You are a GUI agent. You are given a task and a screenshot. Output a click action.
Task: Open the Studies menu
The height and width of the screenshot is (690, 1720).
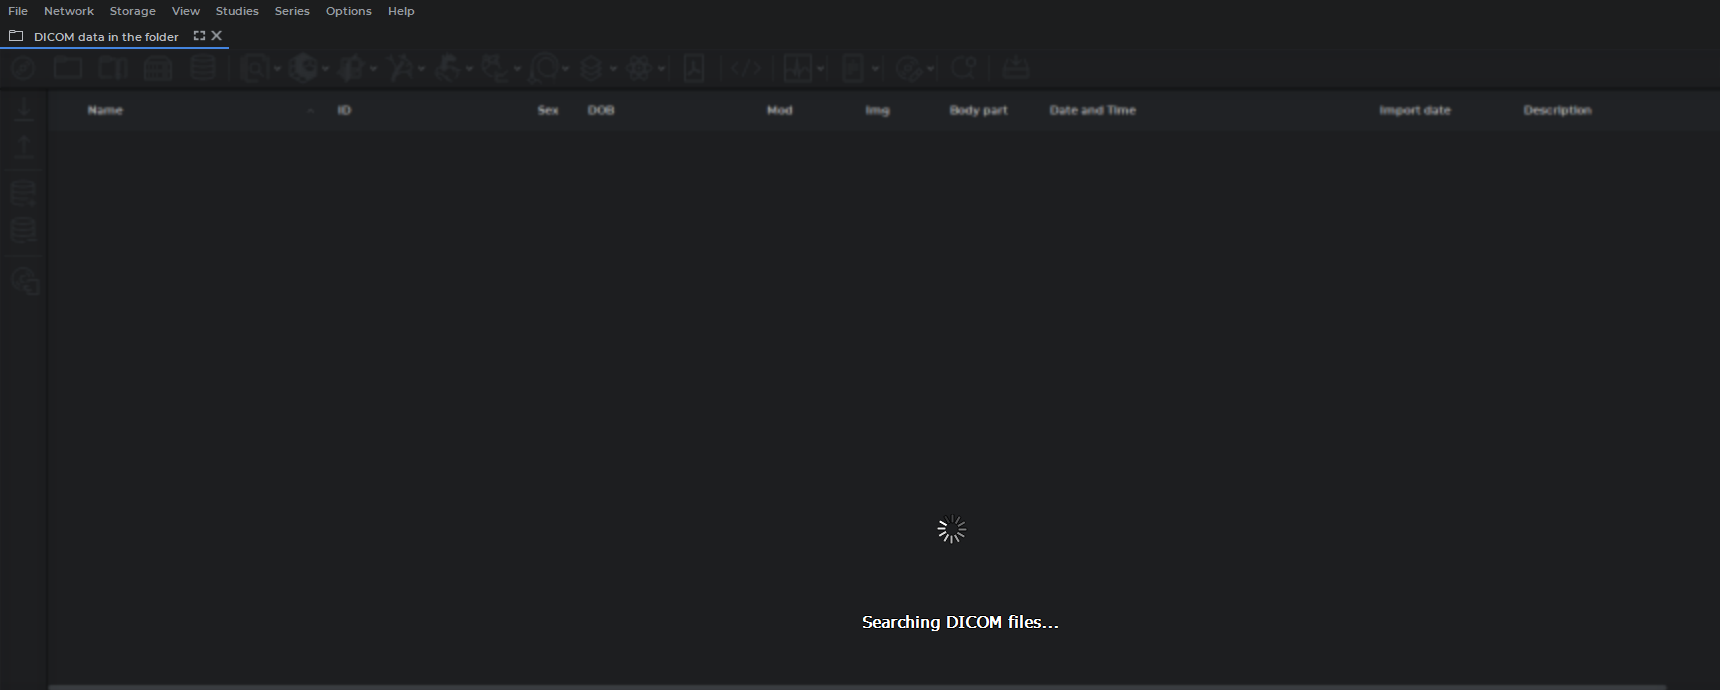click(237, 11)
